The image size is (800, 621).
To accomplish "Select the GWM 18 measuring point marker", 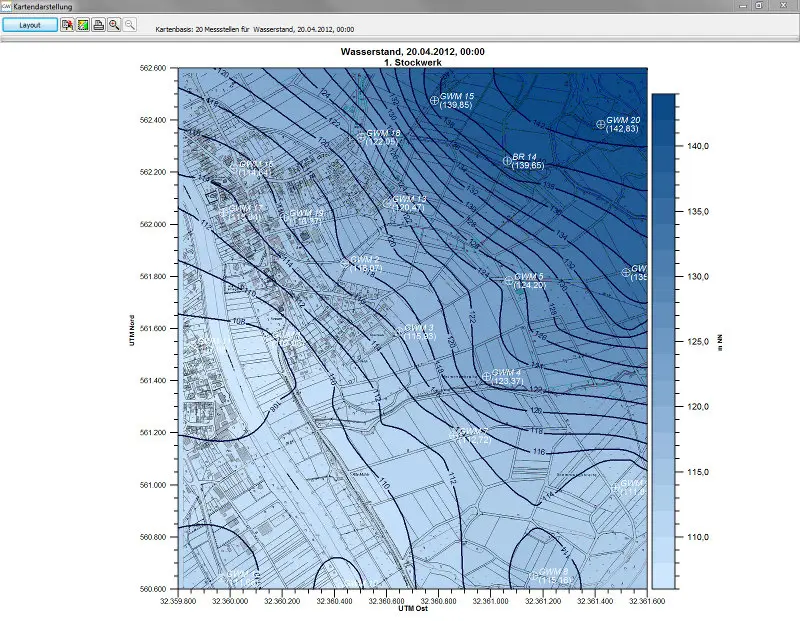I will (x=361, y=137).
